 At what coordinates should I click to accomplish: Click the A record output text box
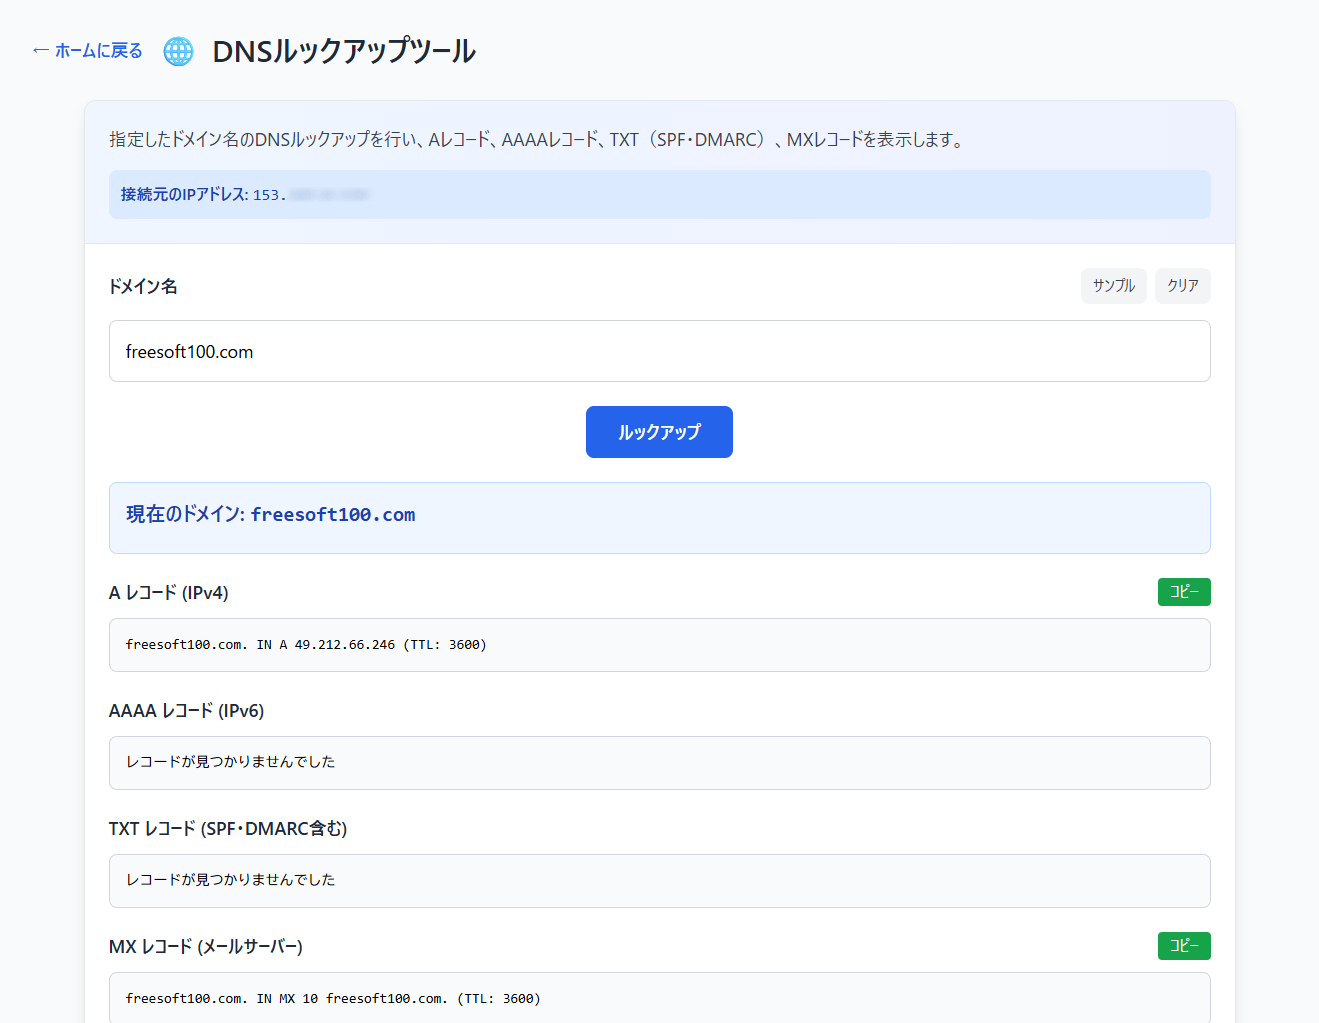(659, 645)
